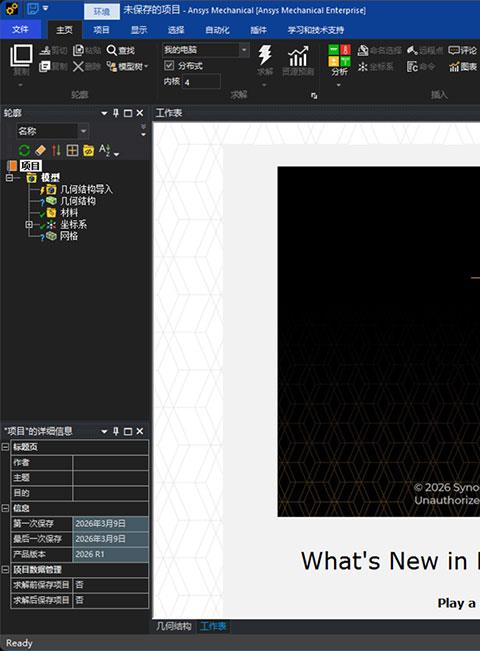Open the Analysis (分析) dropdown arrow
The height and width of the screenshot is (651, 480).
tap(339, 85)
